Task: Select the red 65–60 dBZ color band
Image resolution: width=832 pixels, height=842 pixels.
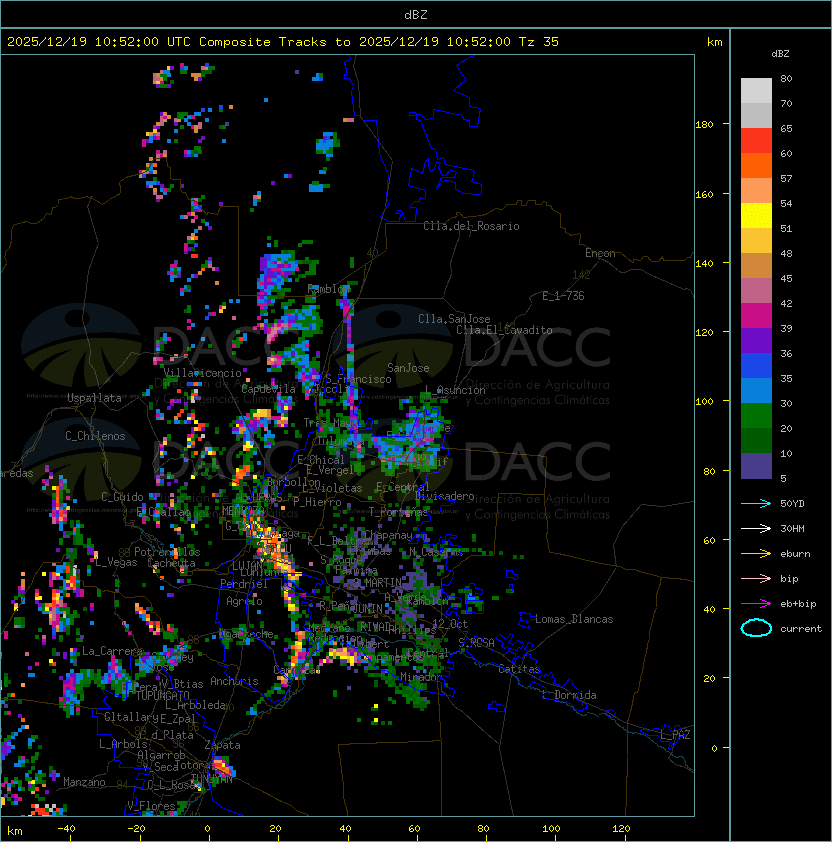Action: (x=756, y=141)
